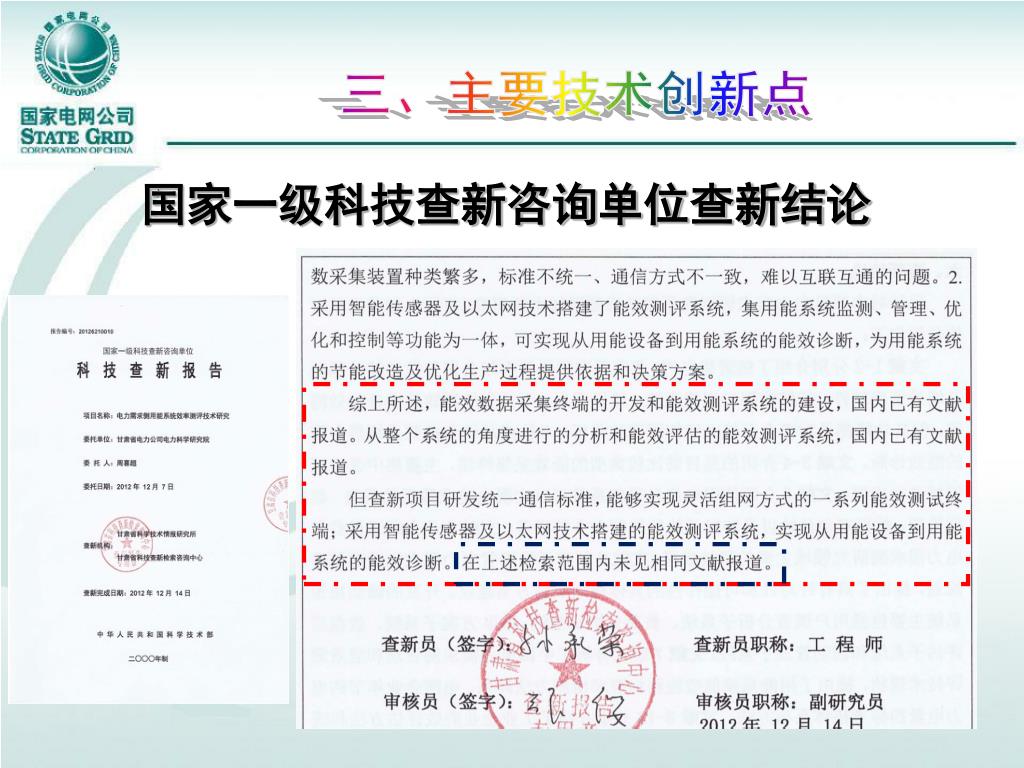Click 甘肃省科技查新检索咨询中心 text on cover
Viewport: 1024px width, 768px height.
click(160, 558)
